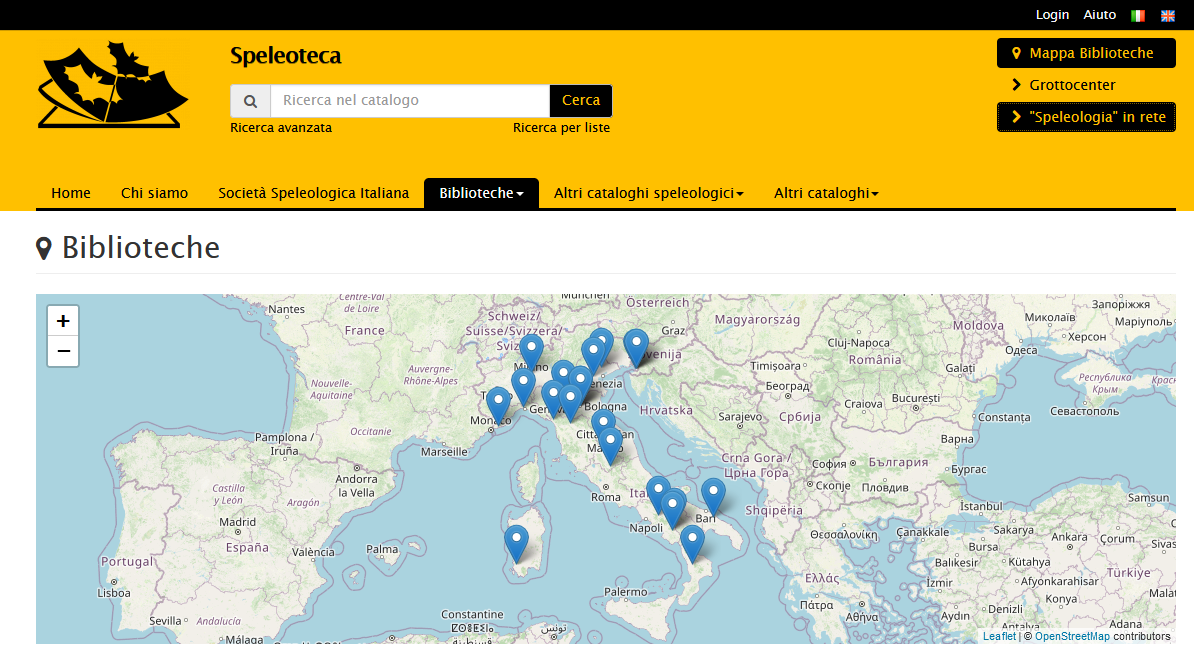Expand the Biblioteche dropdown menu
Image resolution: width=1194 pixels, height=649 pixels.
pos(481,193)
